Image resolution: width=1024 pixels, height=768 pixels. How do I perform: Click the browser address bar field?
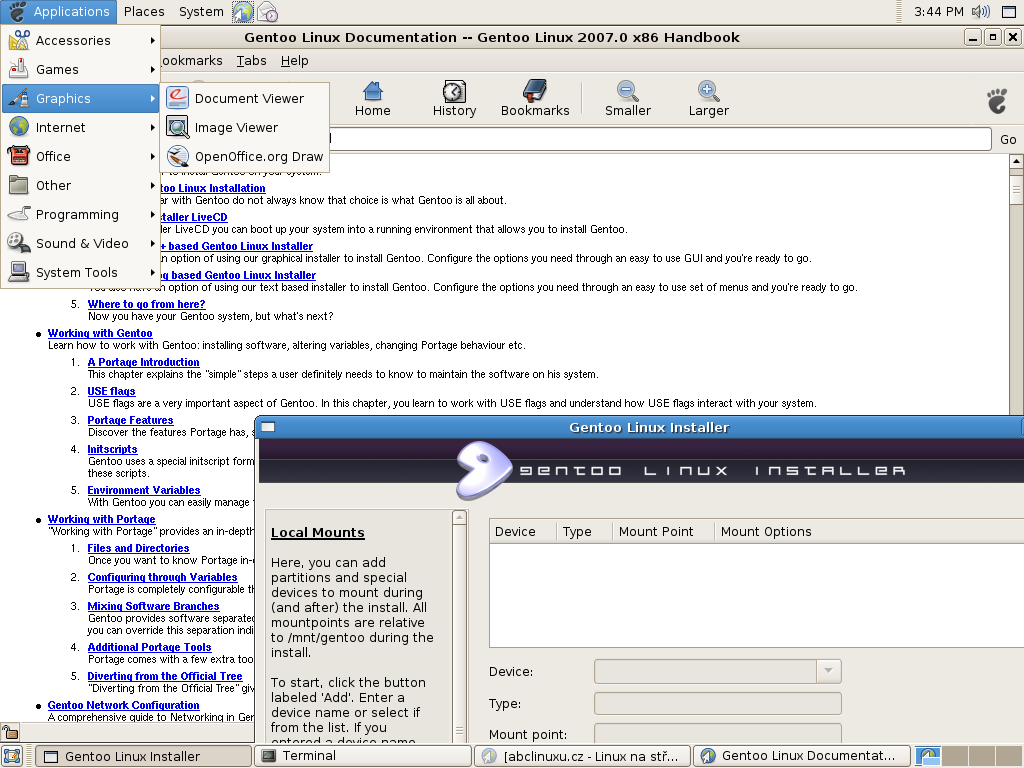[660, 139]
